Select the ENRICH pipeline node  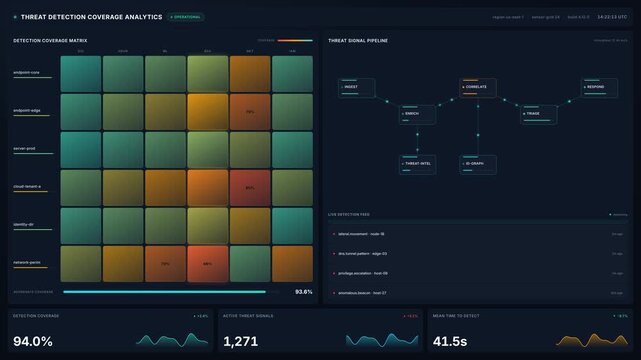coord(417,114)
